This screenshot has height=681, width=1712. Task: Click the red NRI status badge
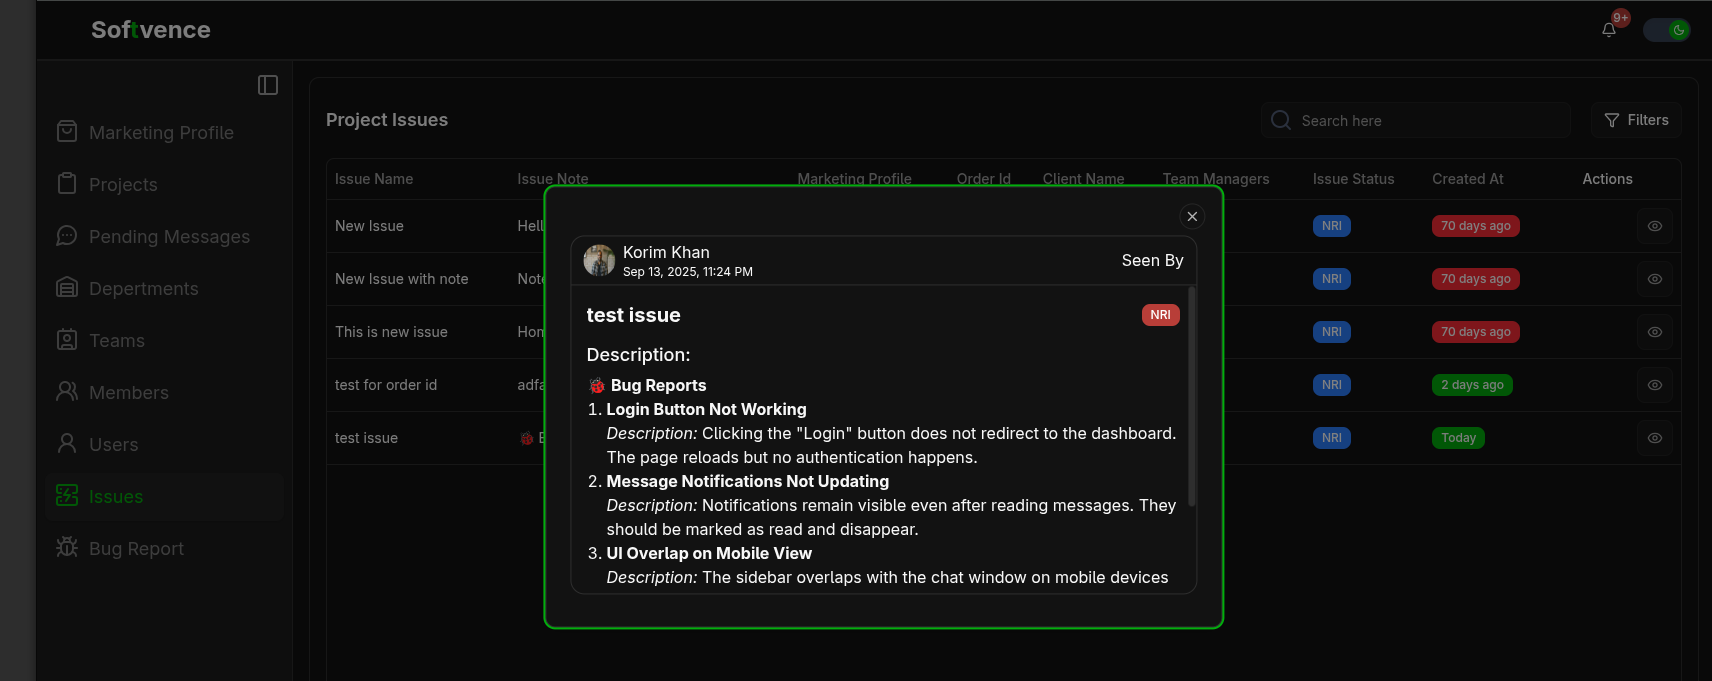tap(1160, 315)
